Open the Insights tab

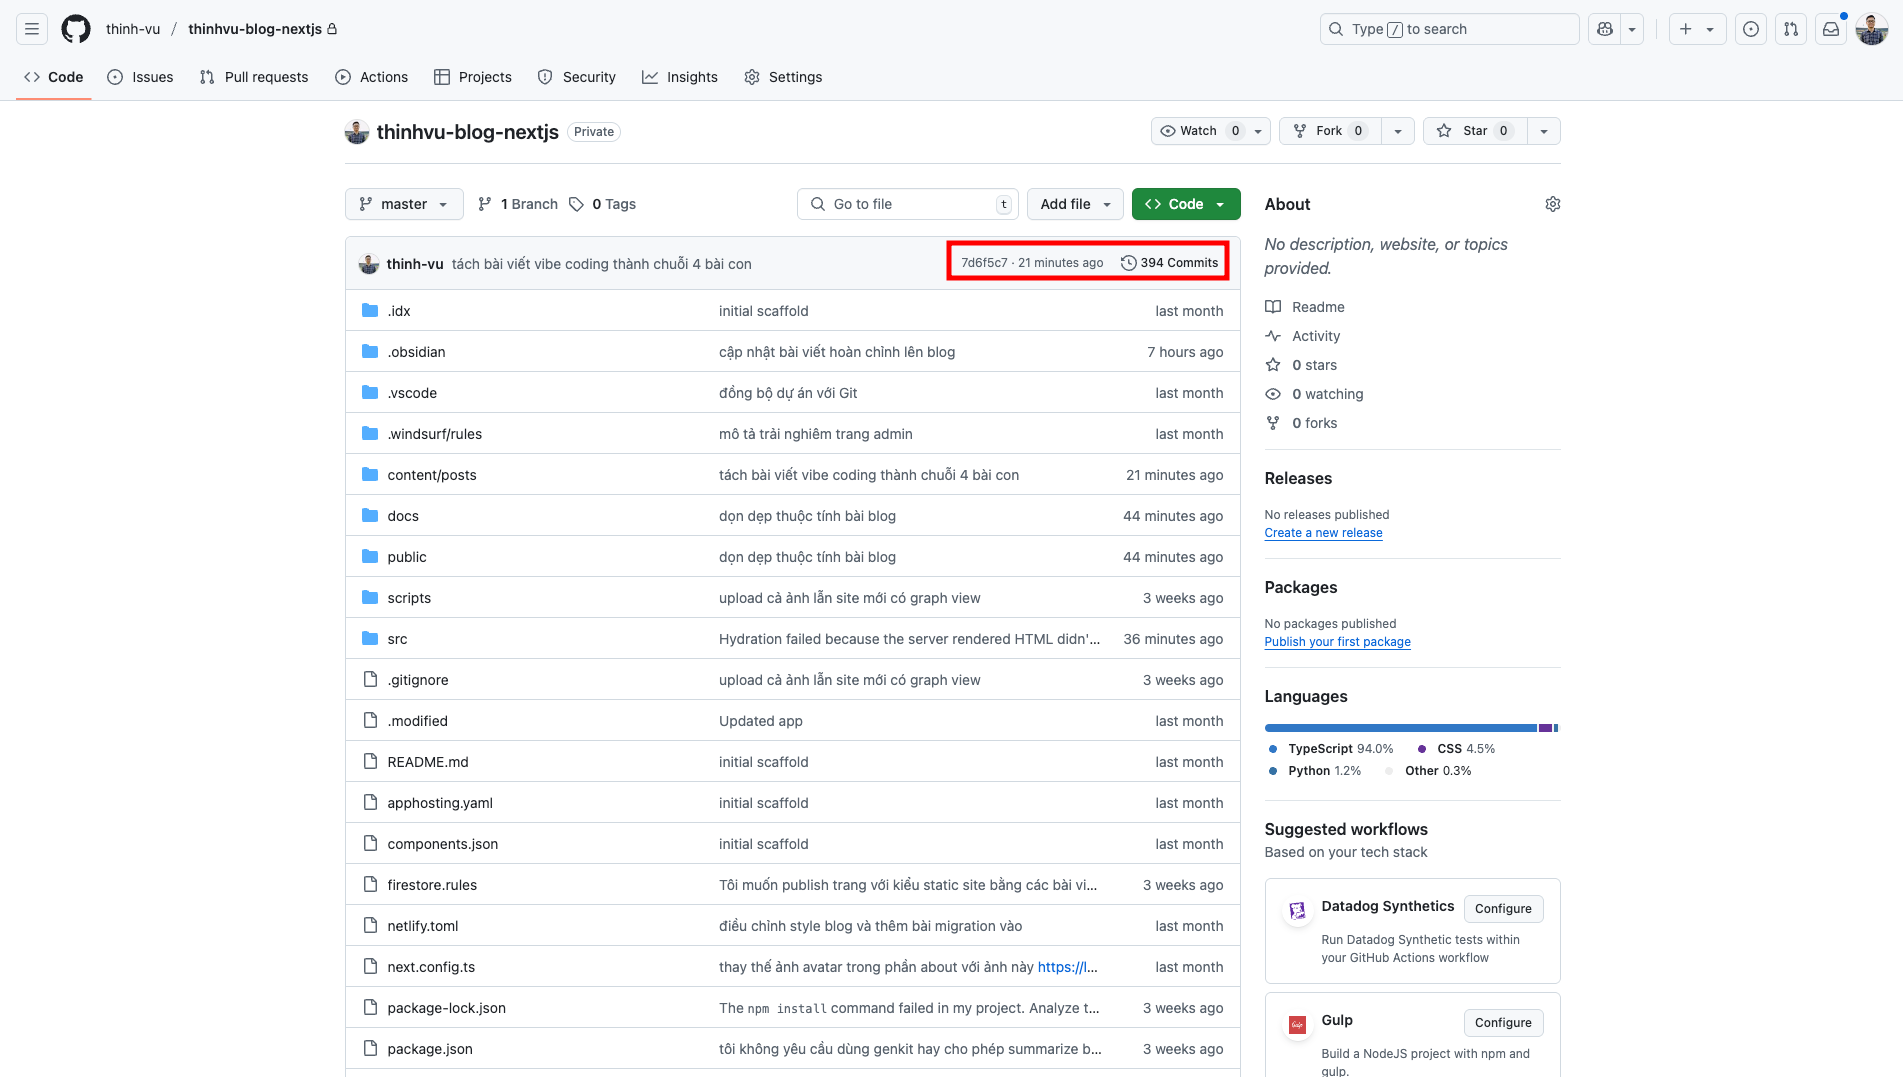680,77
